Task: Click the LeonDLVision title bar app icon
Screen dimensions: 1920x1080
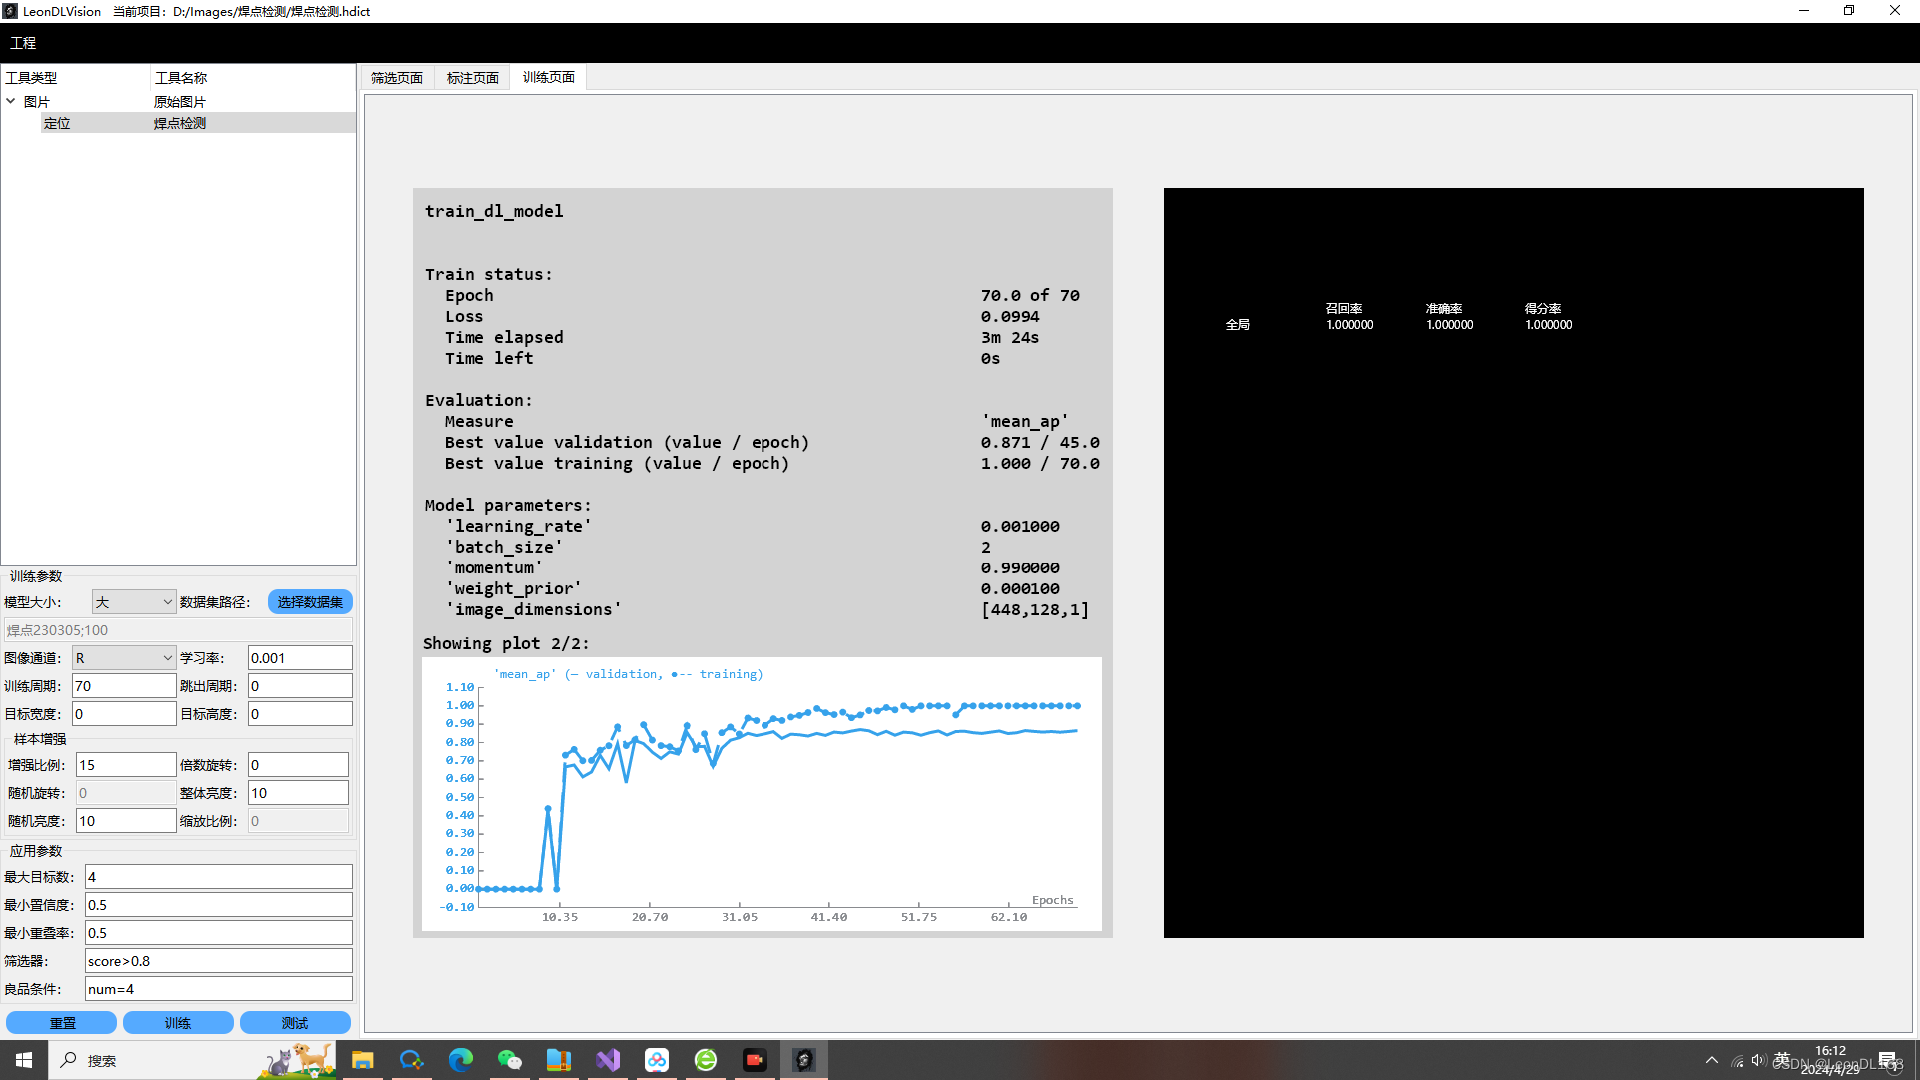Action: click(x=11, y=11)
